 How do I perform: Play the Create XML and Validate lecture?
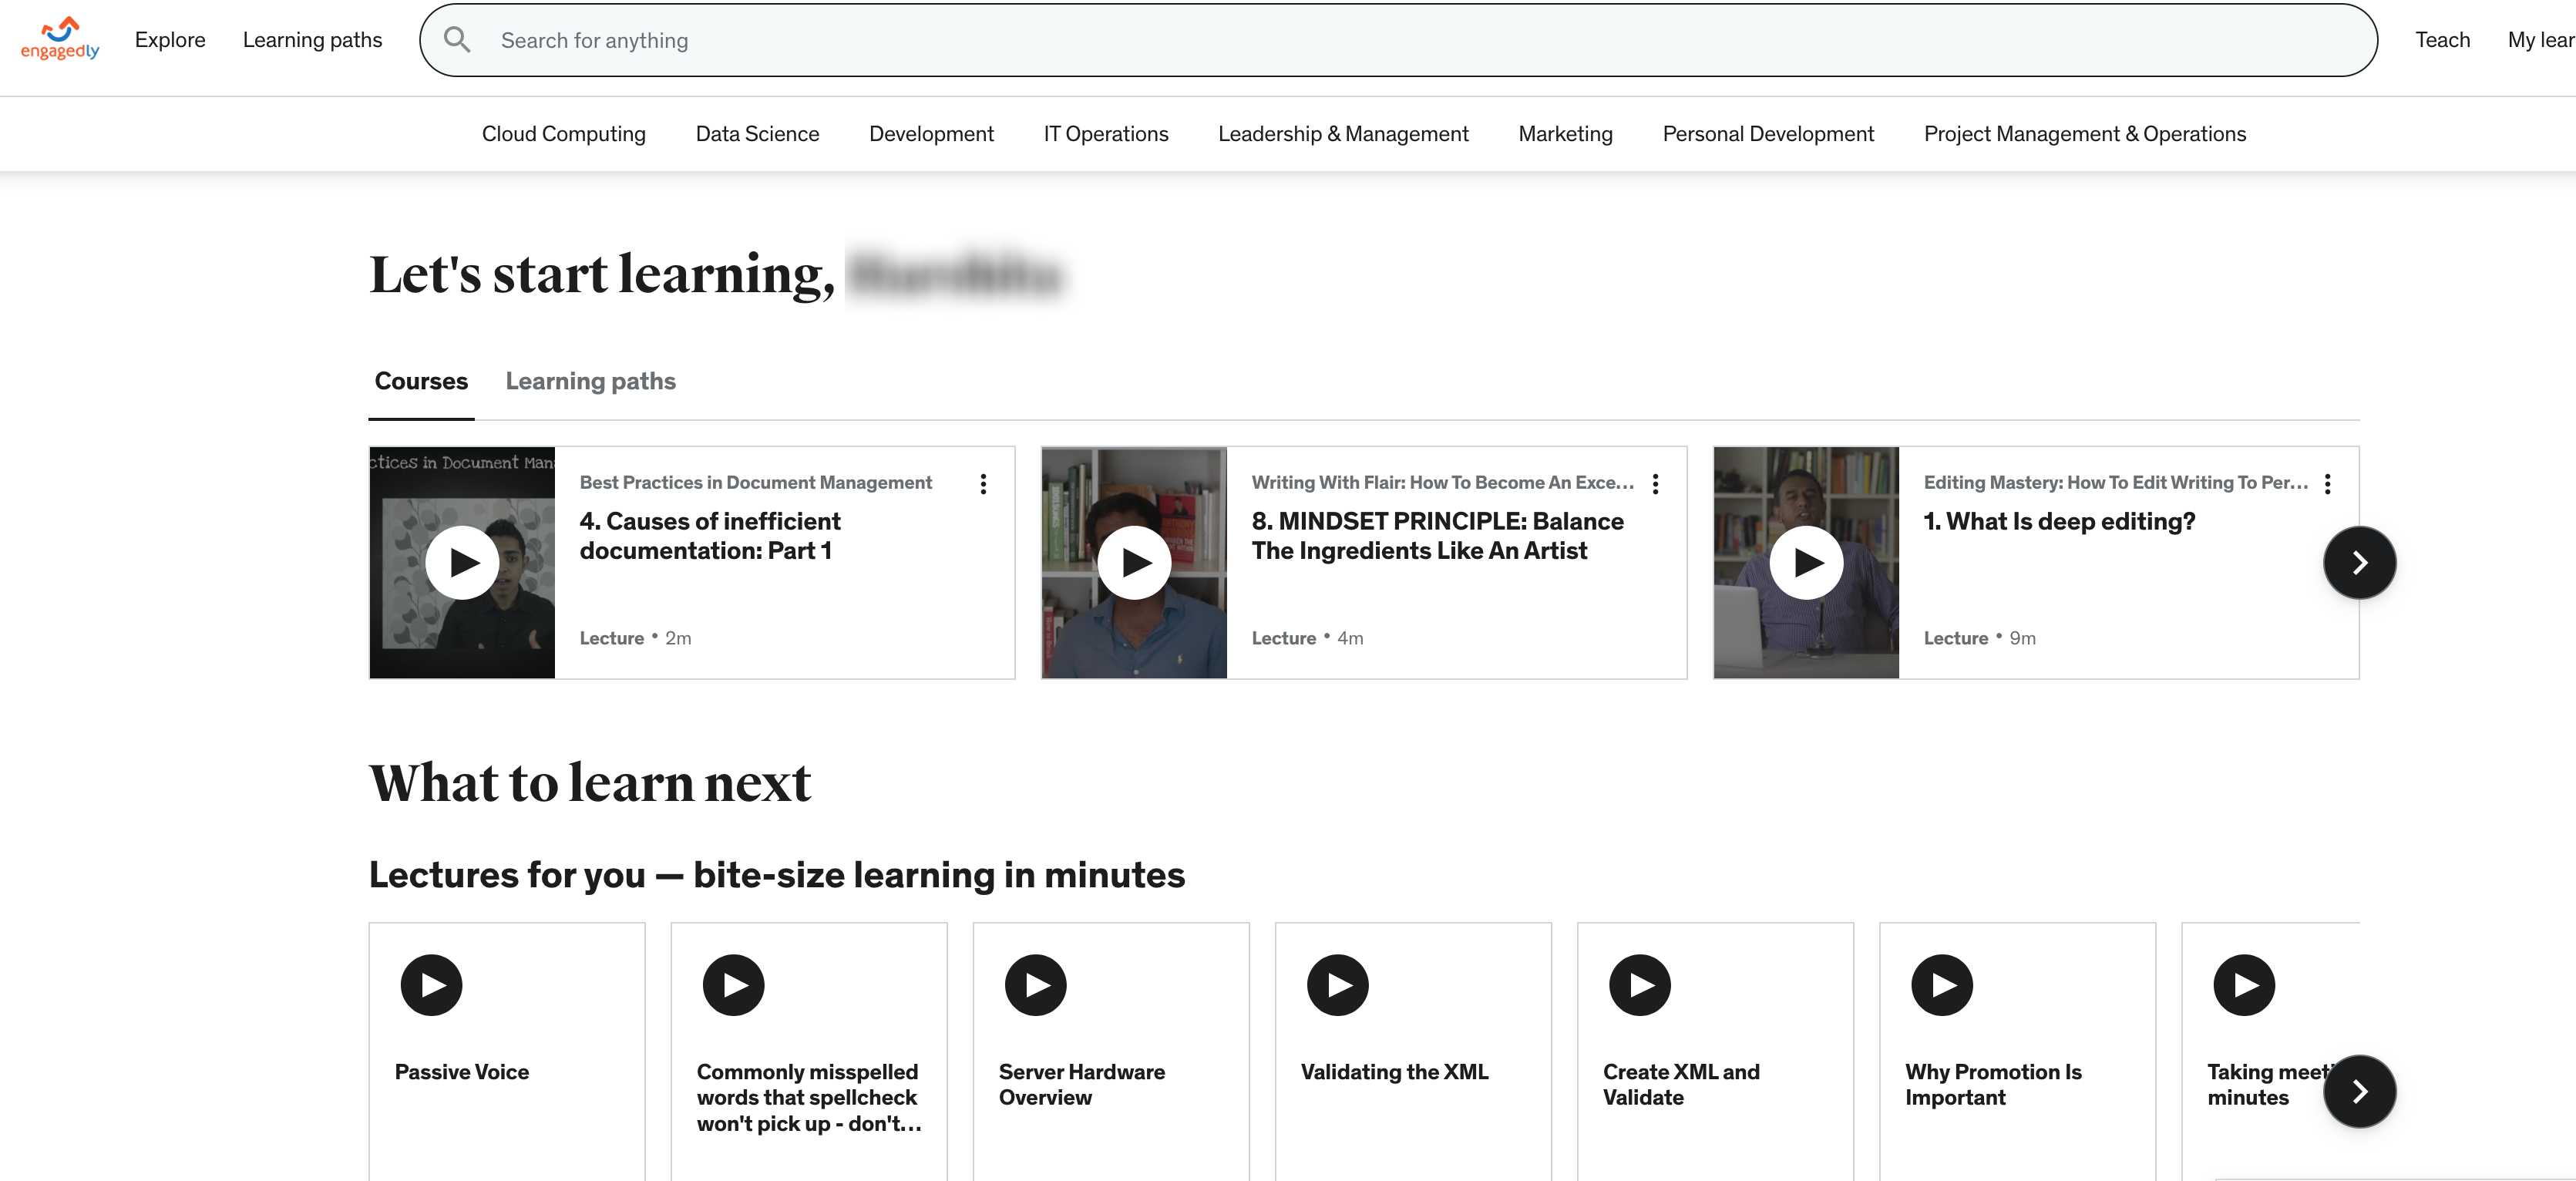click(x=1640, y=986)
